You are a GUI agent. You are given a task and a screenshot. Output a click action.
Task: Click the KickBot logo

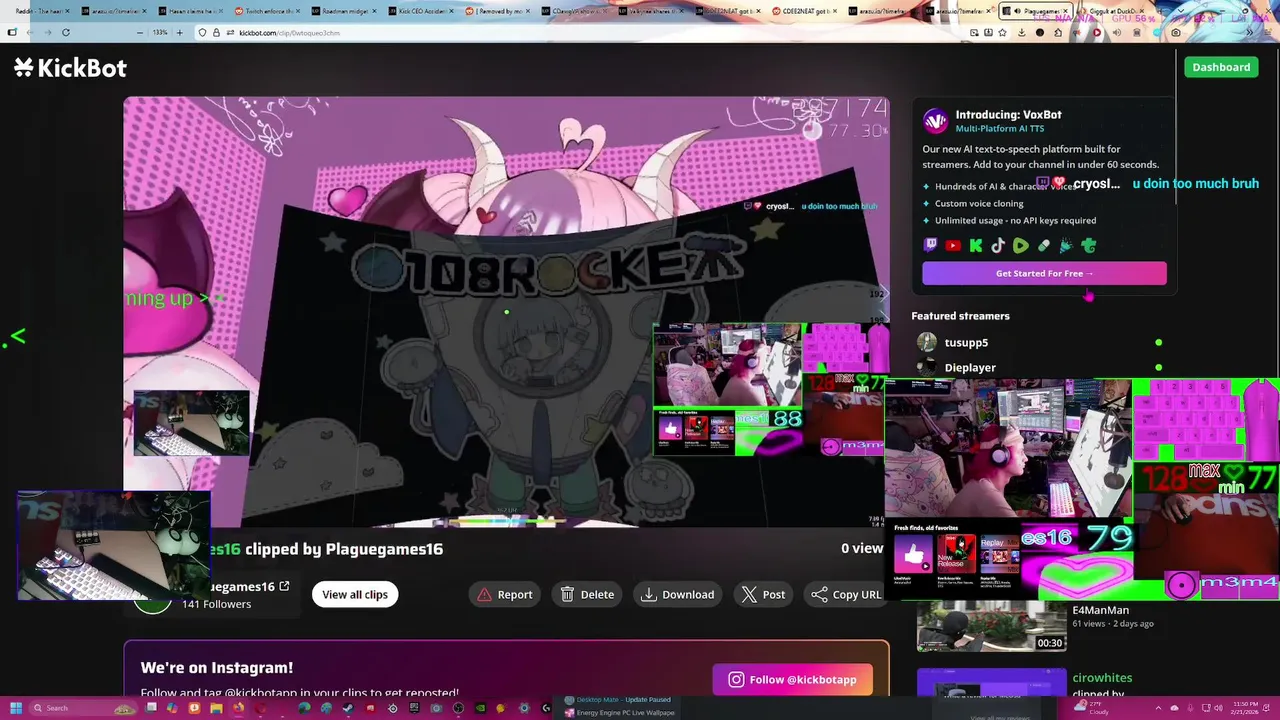(70, 68)
